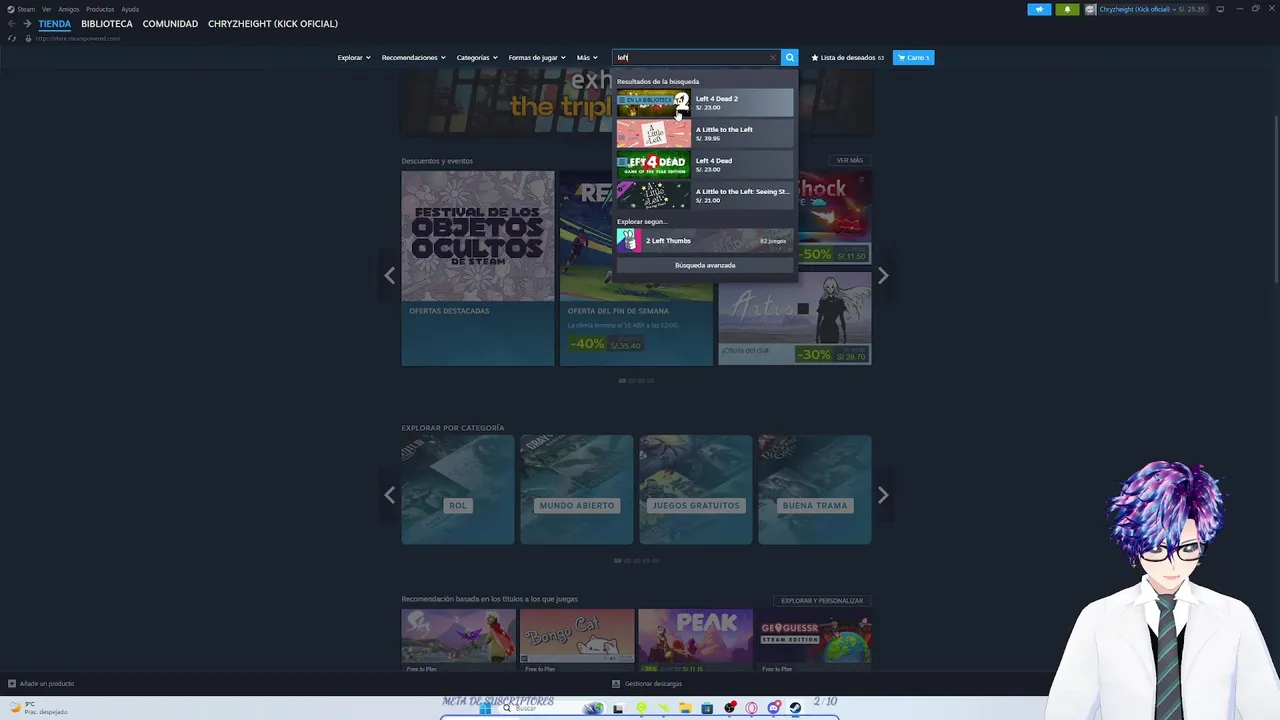Open the Productos menu

tap(100, 9)
